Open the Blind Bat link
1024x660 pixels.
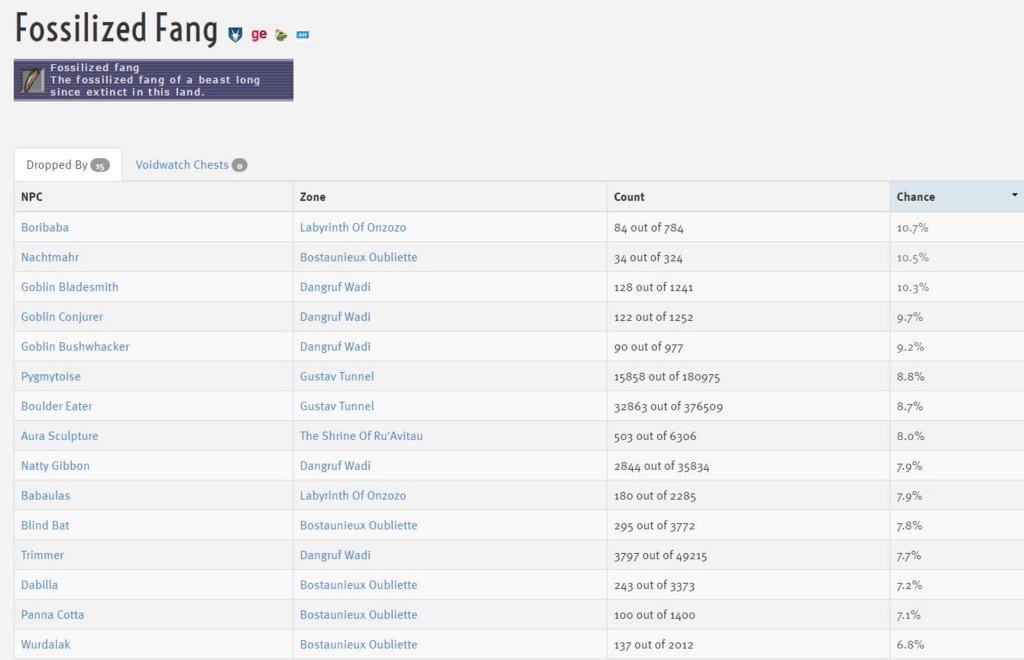click(44, 525)
